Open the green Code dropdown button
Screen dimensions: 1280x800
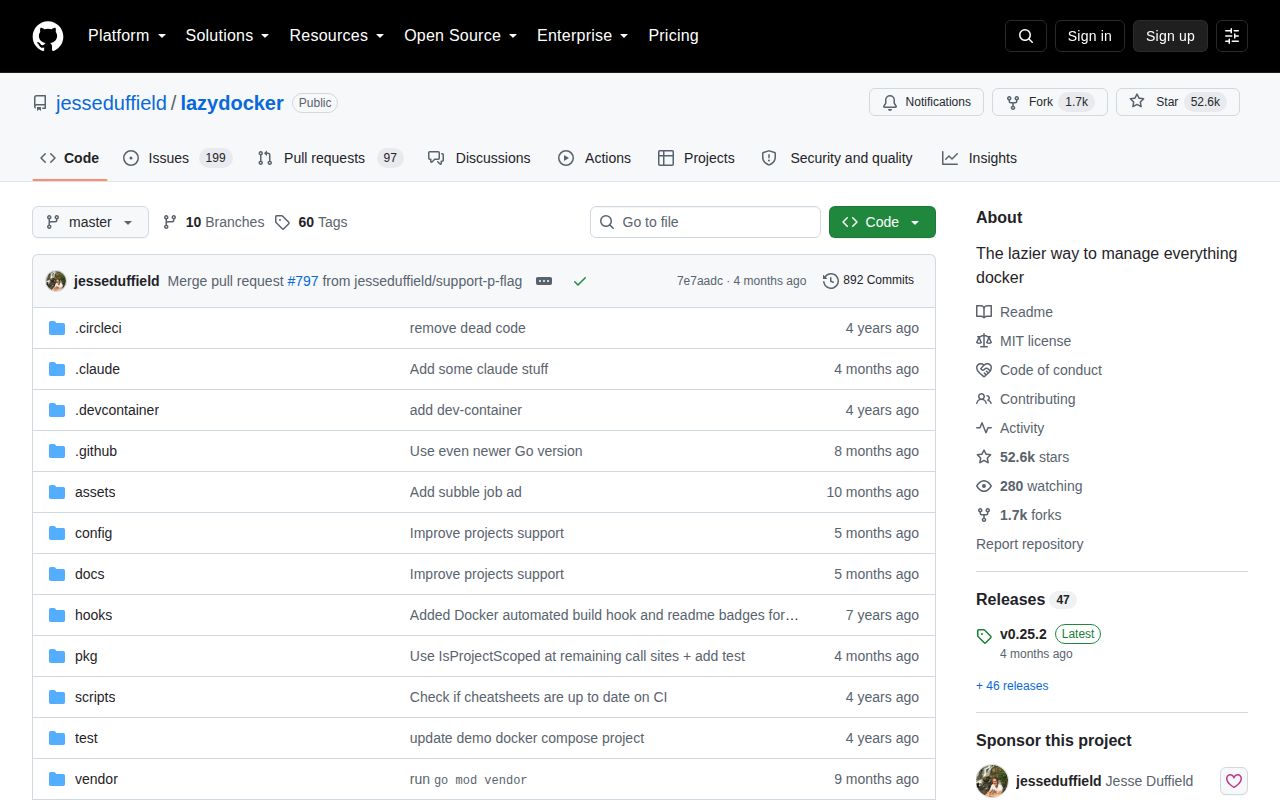(x=882, y=222)
